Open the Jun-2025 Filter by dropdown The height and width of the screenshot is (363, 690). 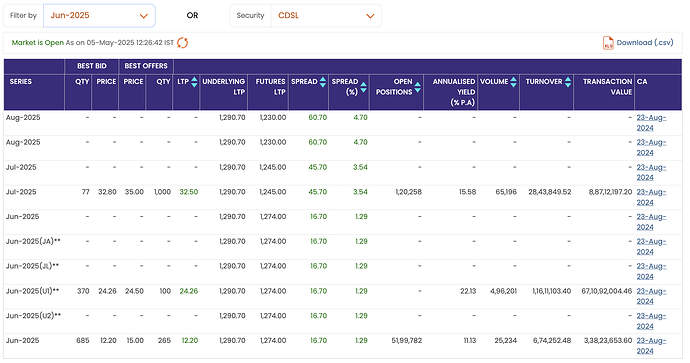tap(99, 15)
